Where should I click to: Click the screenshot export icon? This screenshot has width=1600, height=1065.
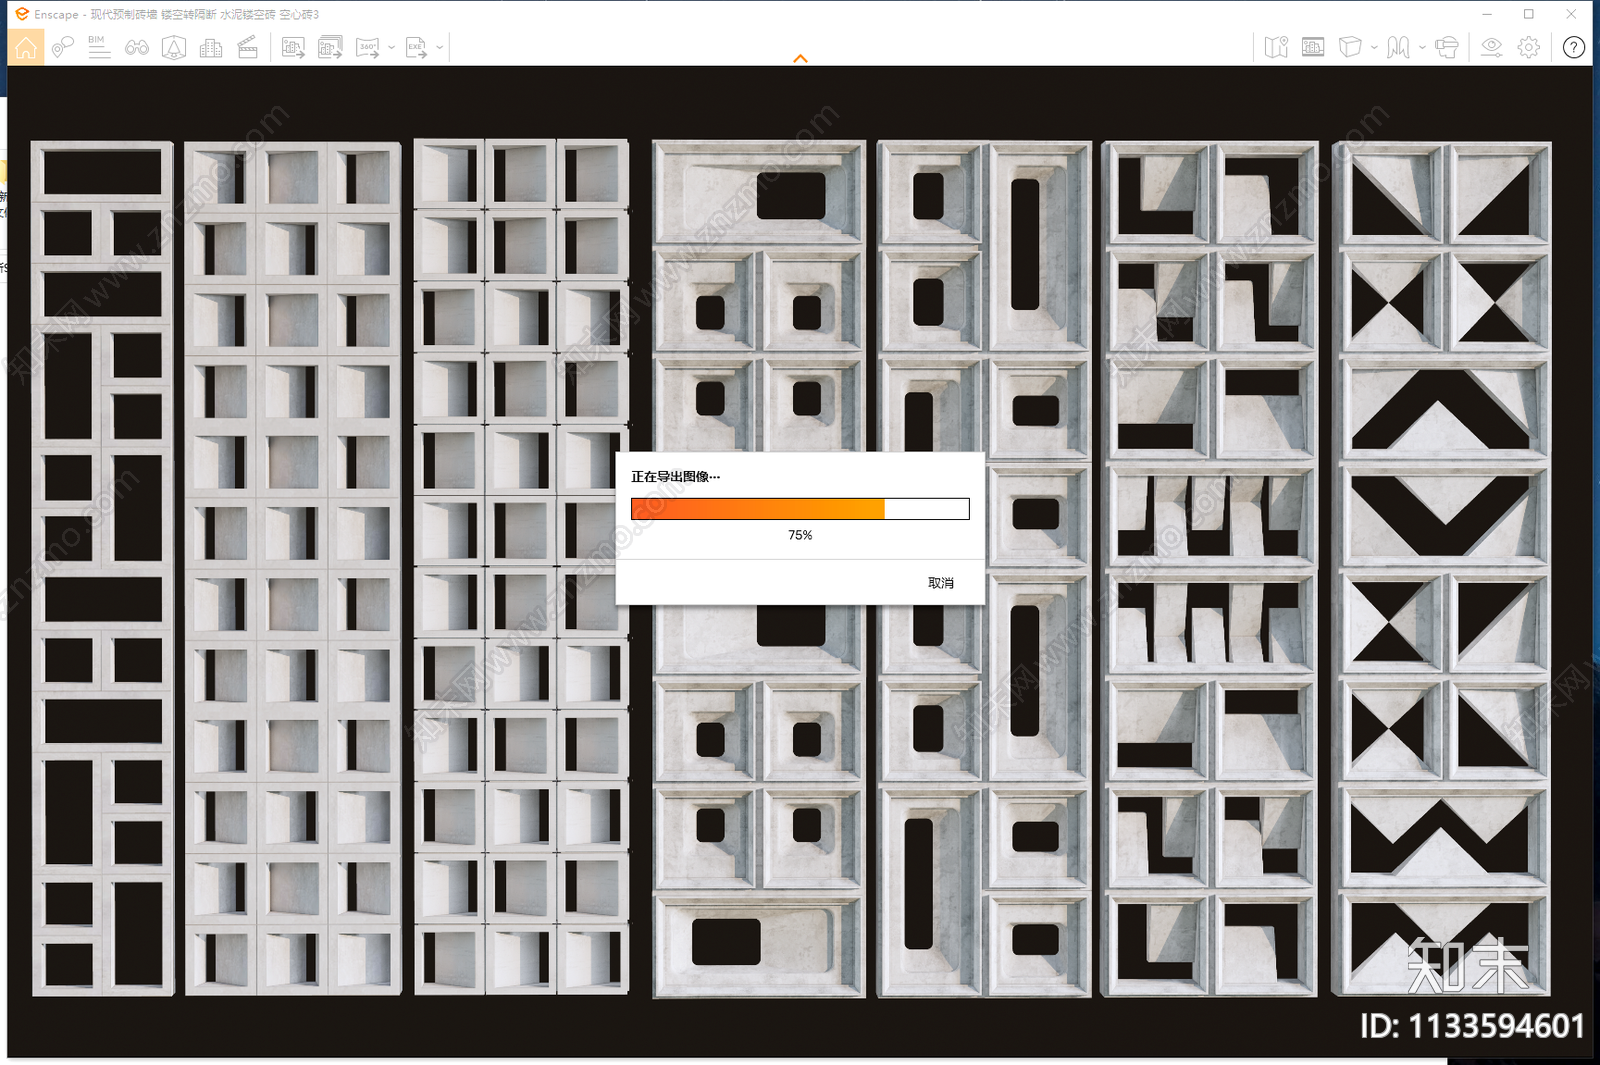click(293, 47)
